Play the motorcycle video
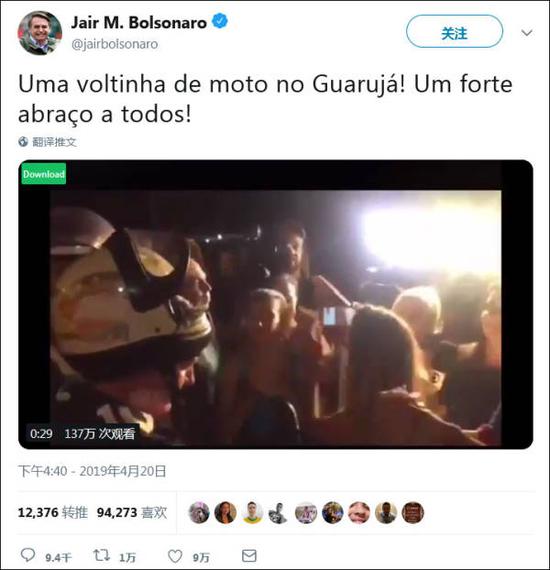 click(x=276, y=304)
